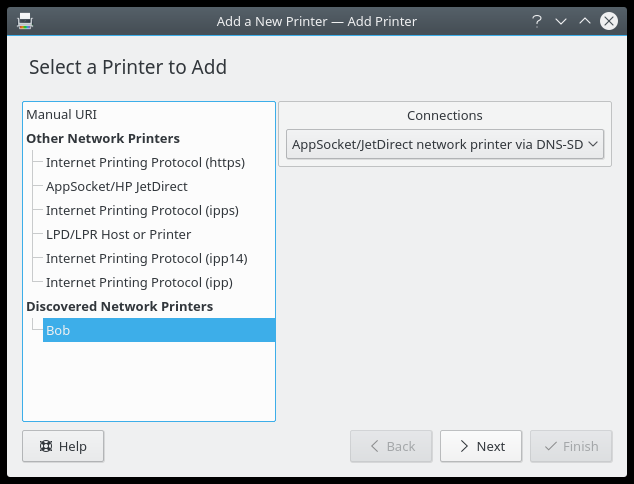
Task: Close the Add Printer dialog
Action: [608, 20]
